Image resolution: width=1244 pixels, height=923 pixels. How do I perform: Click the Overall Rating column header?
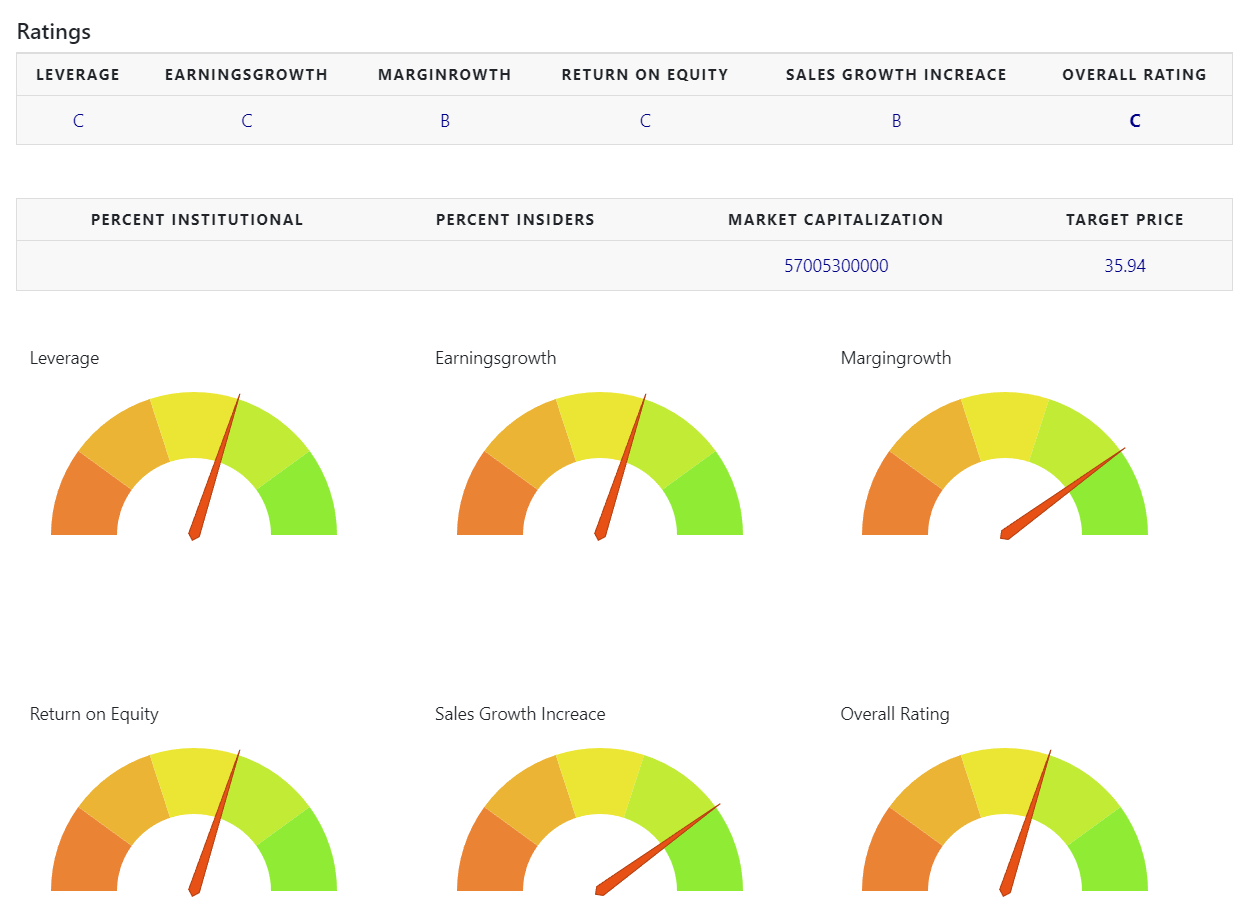(x=1134, y=75)
